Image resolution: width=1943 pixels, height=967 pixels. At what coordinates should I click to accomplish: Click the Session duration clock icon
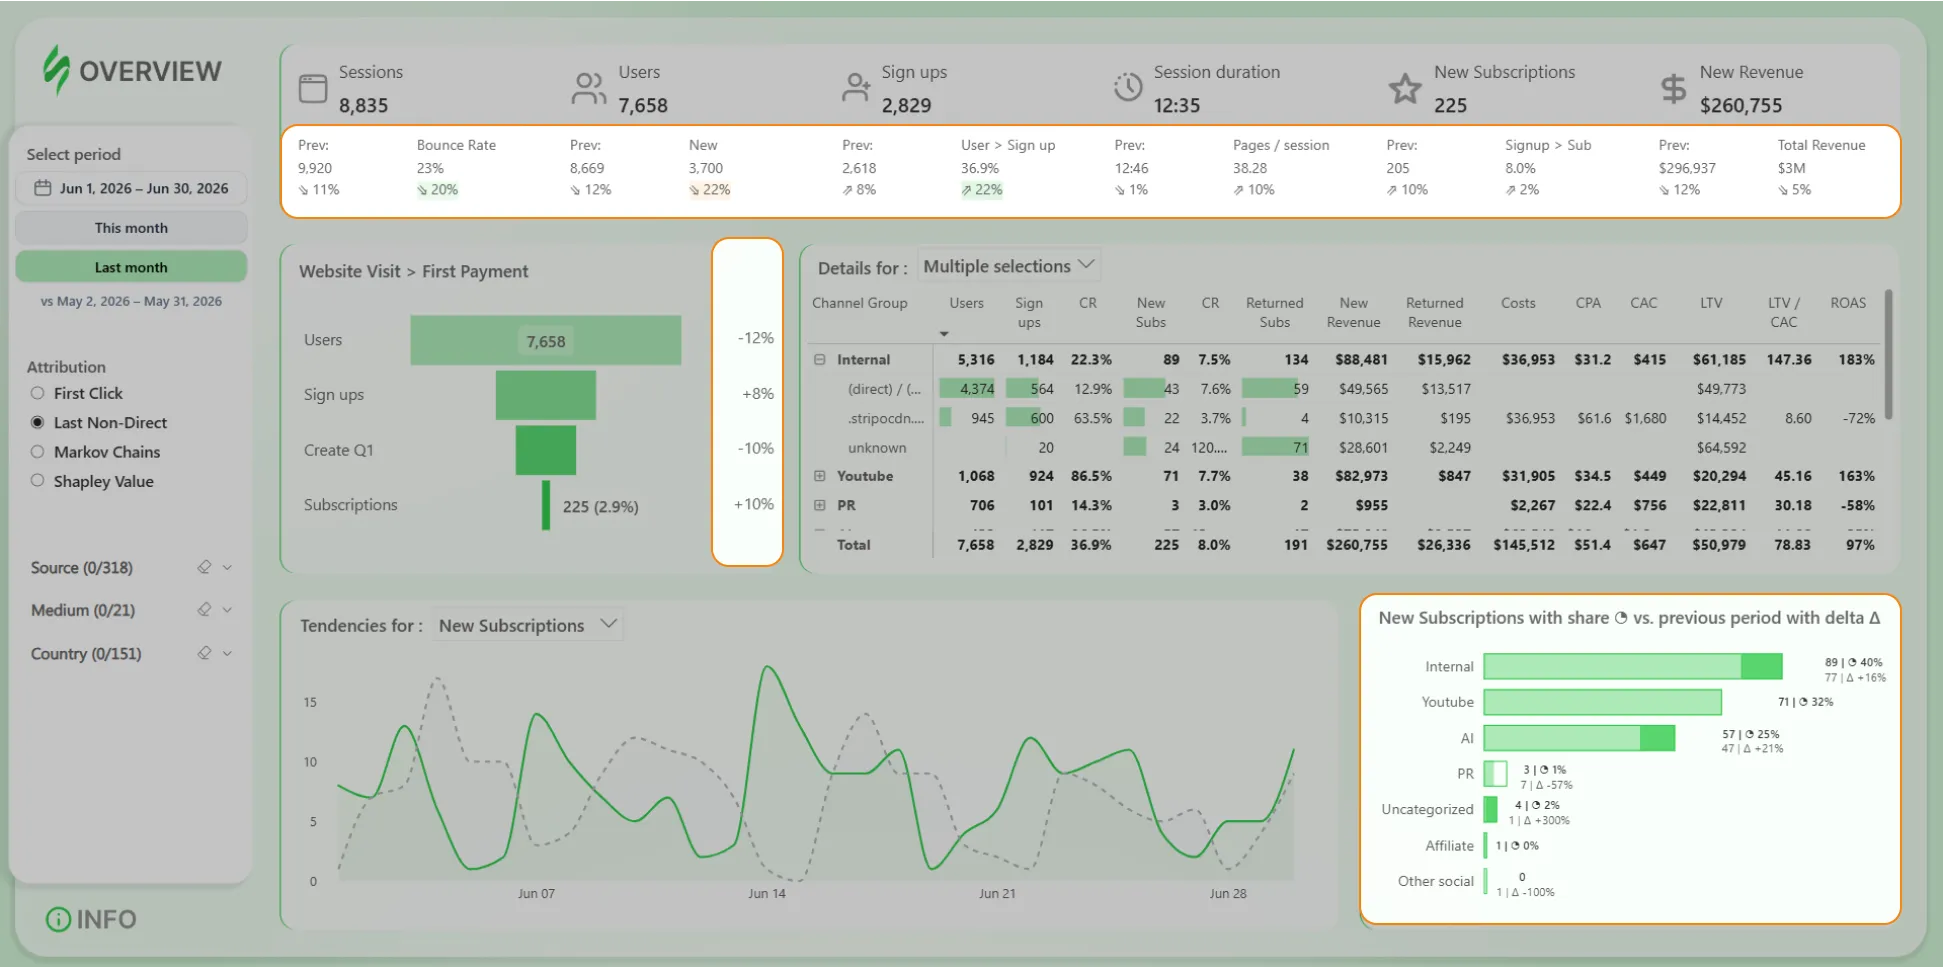[x=1128, y=87]
